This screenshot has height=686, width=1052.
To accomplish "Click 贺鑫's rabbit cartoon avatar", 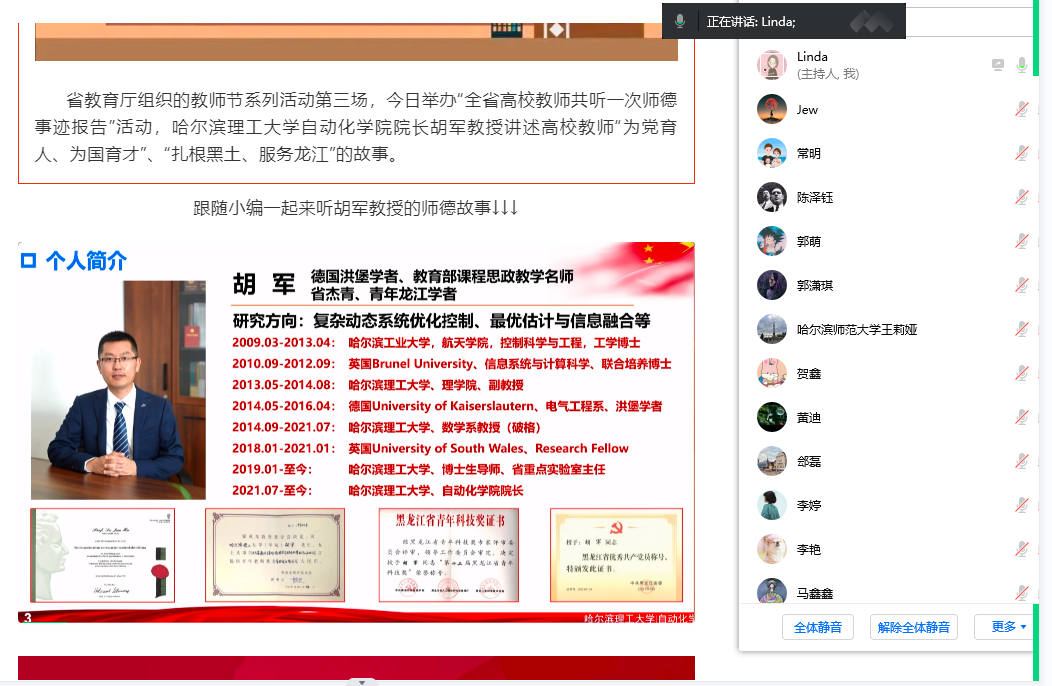I will tap(772, 373).
